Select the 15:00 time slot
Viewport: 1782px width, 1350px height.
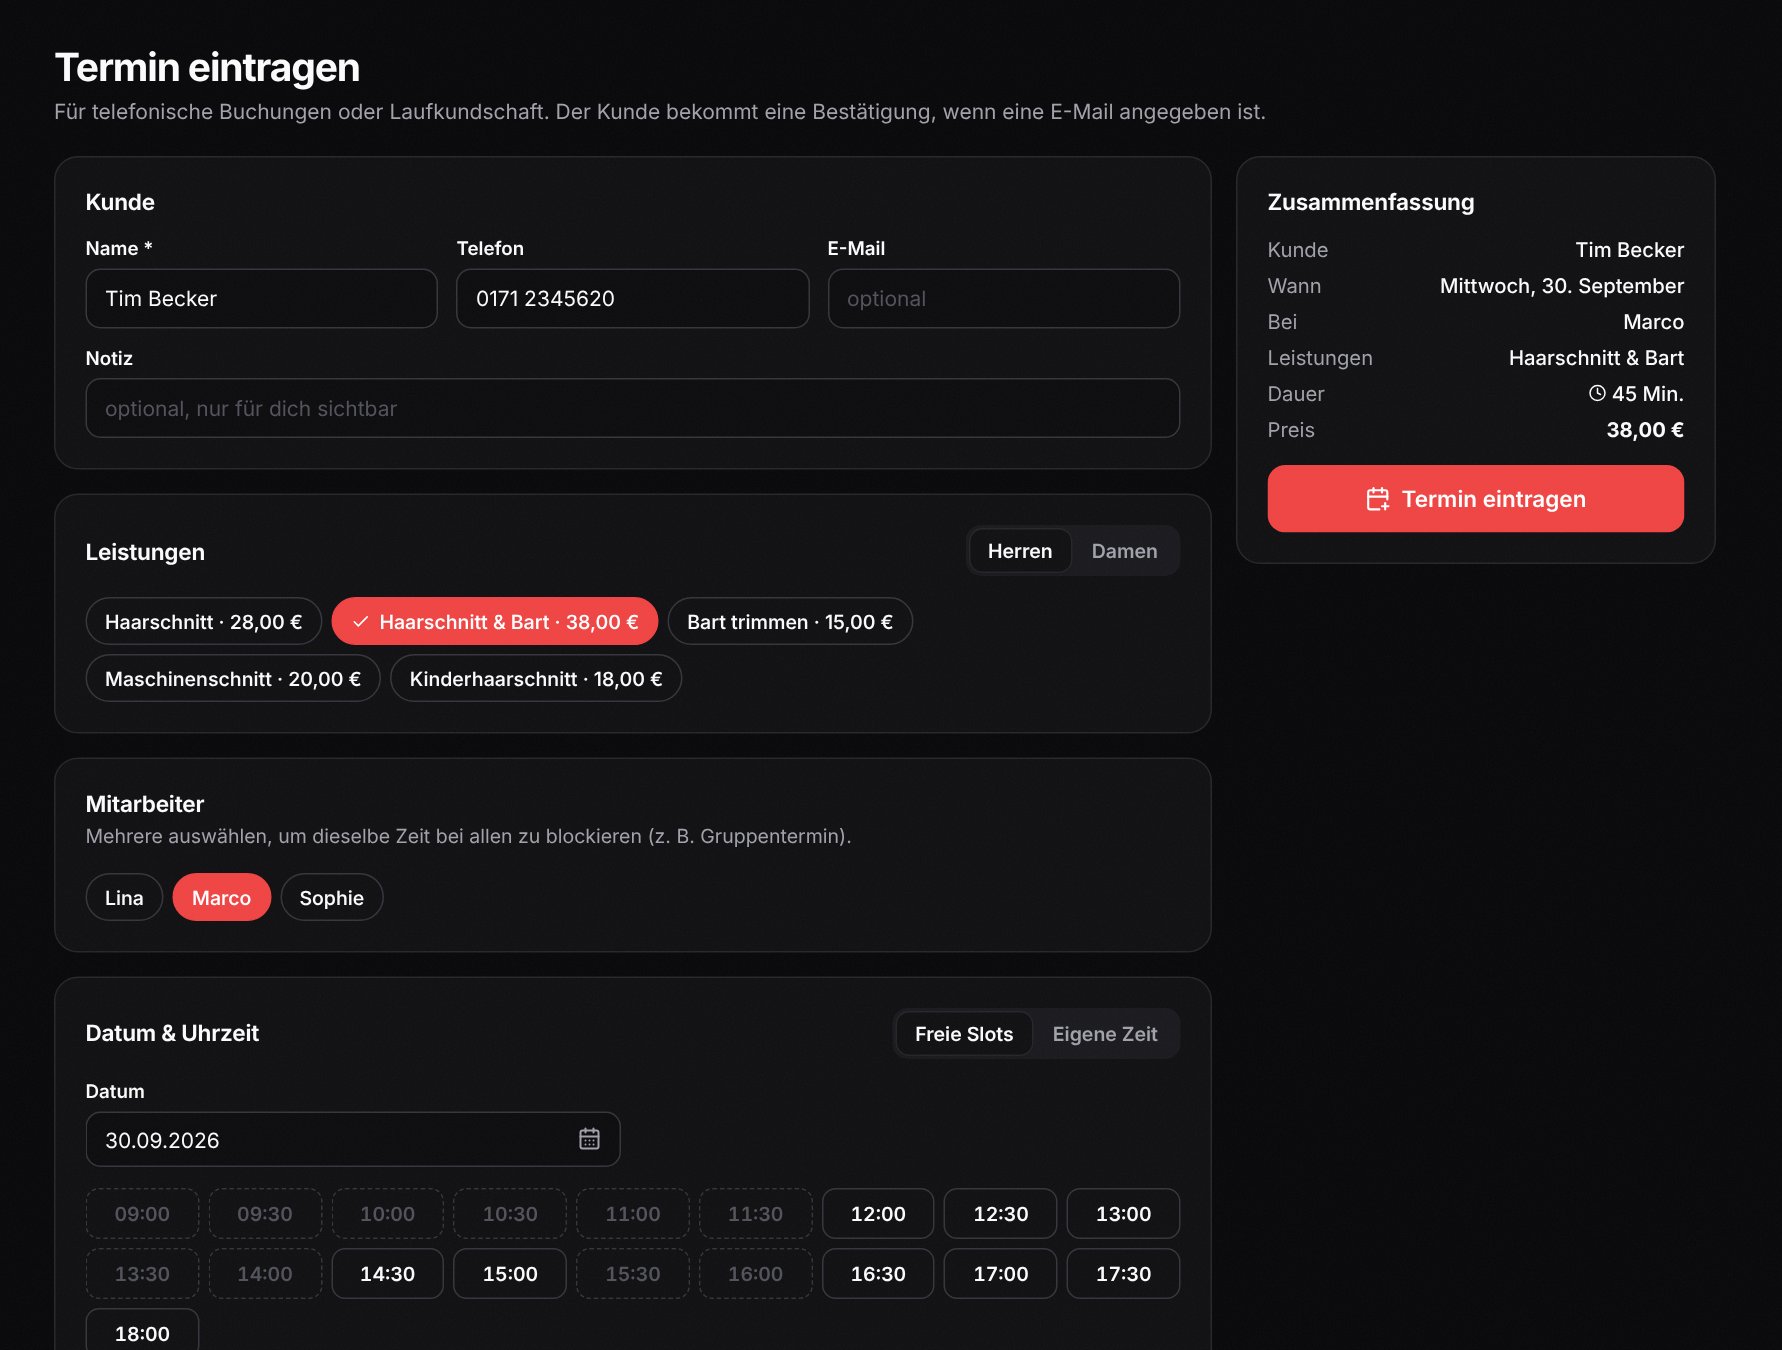pyautogui.click(x=510, y=1274)
